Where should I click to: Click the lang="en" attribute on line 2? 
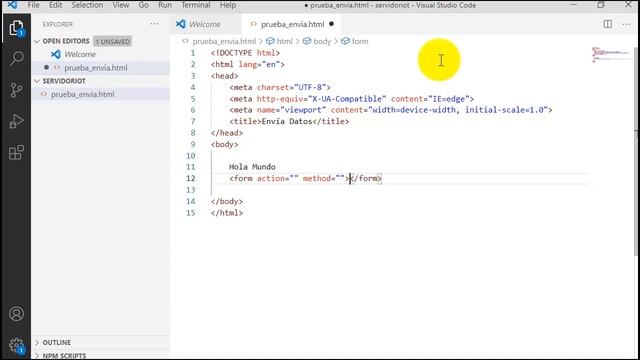tap(259, 64)
